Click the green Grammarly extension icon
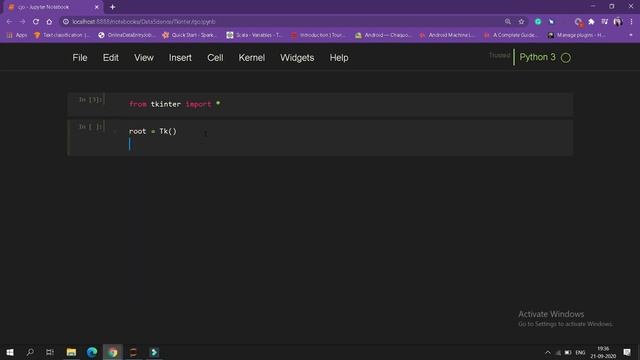This screenshot has width=640, height=360. 538,22
